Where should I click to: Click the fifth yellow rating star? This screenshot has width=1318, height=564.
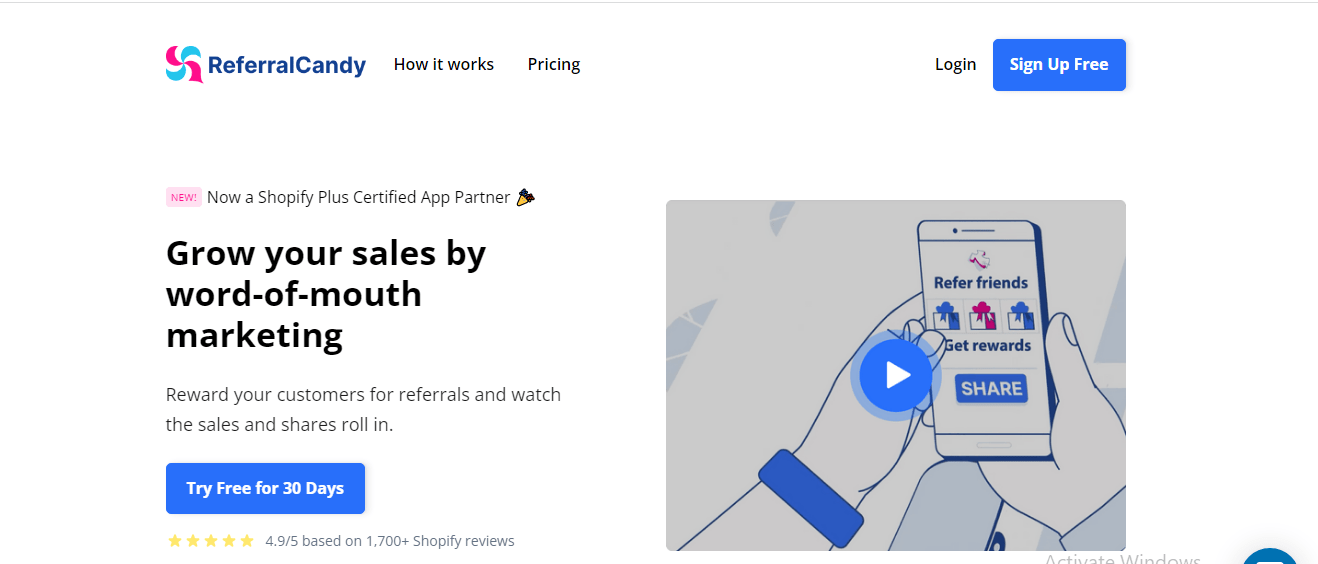(247, 541)
